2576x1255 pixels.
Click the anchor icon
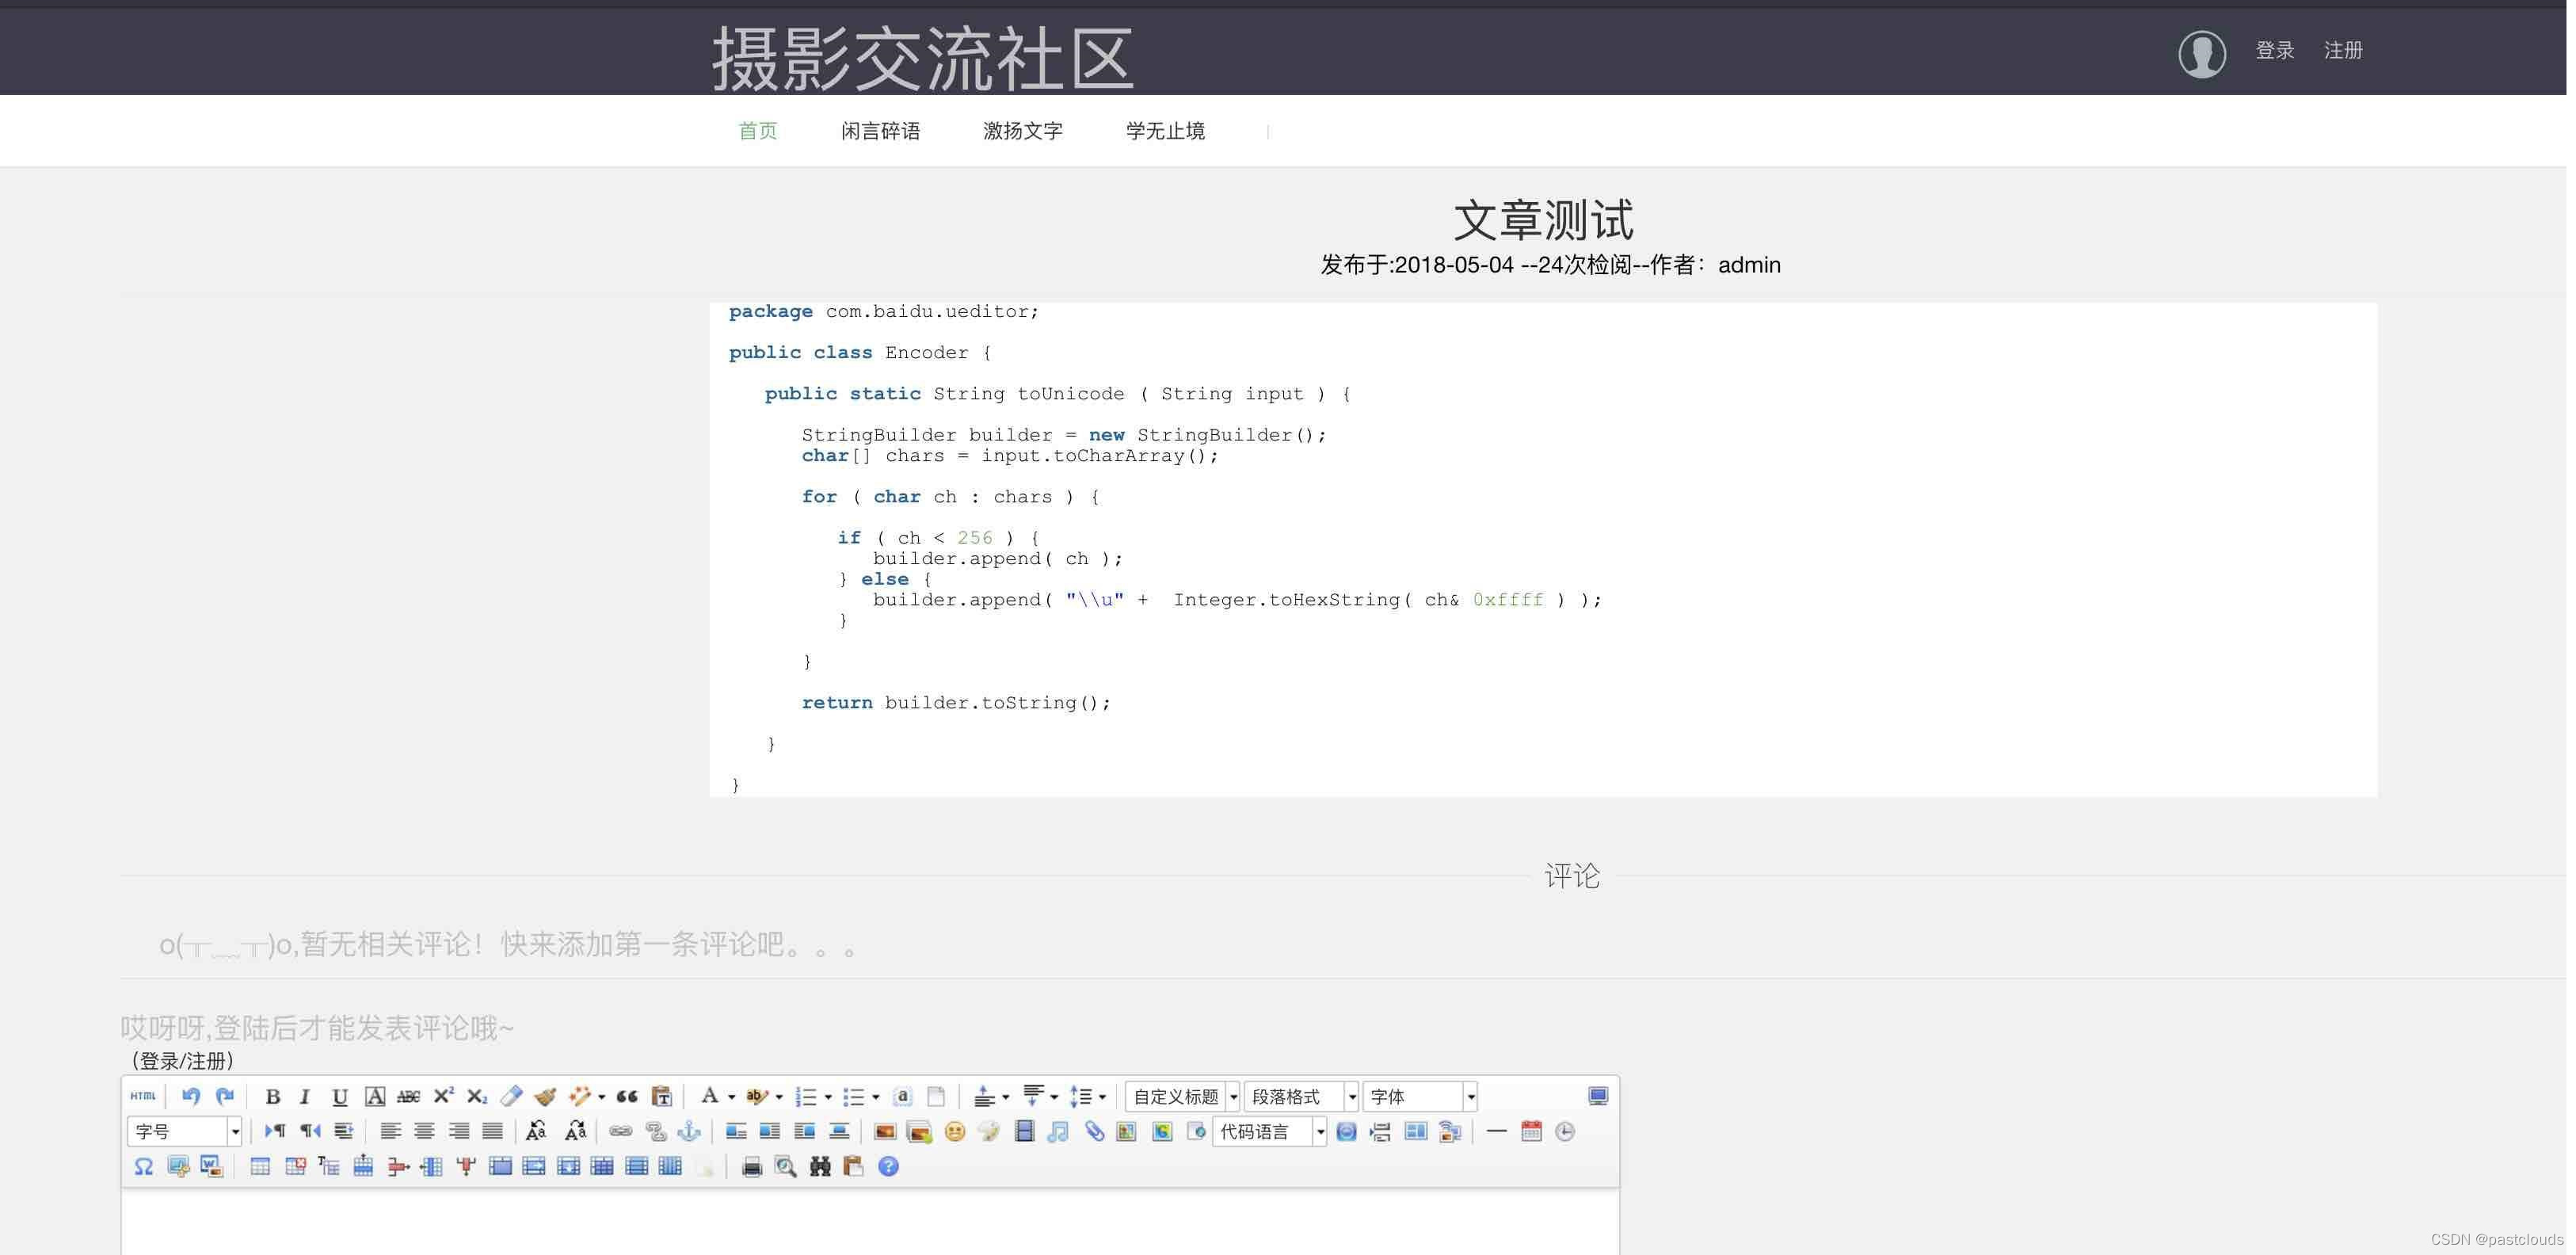point(689,1132)
